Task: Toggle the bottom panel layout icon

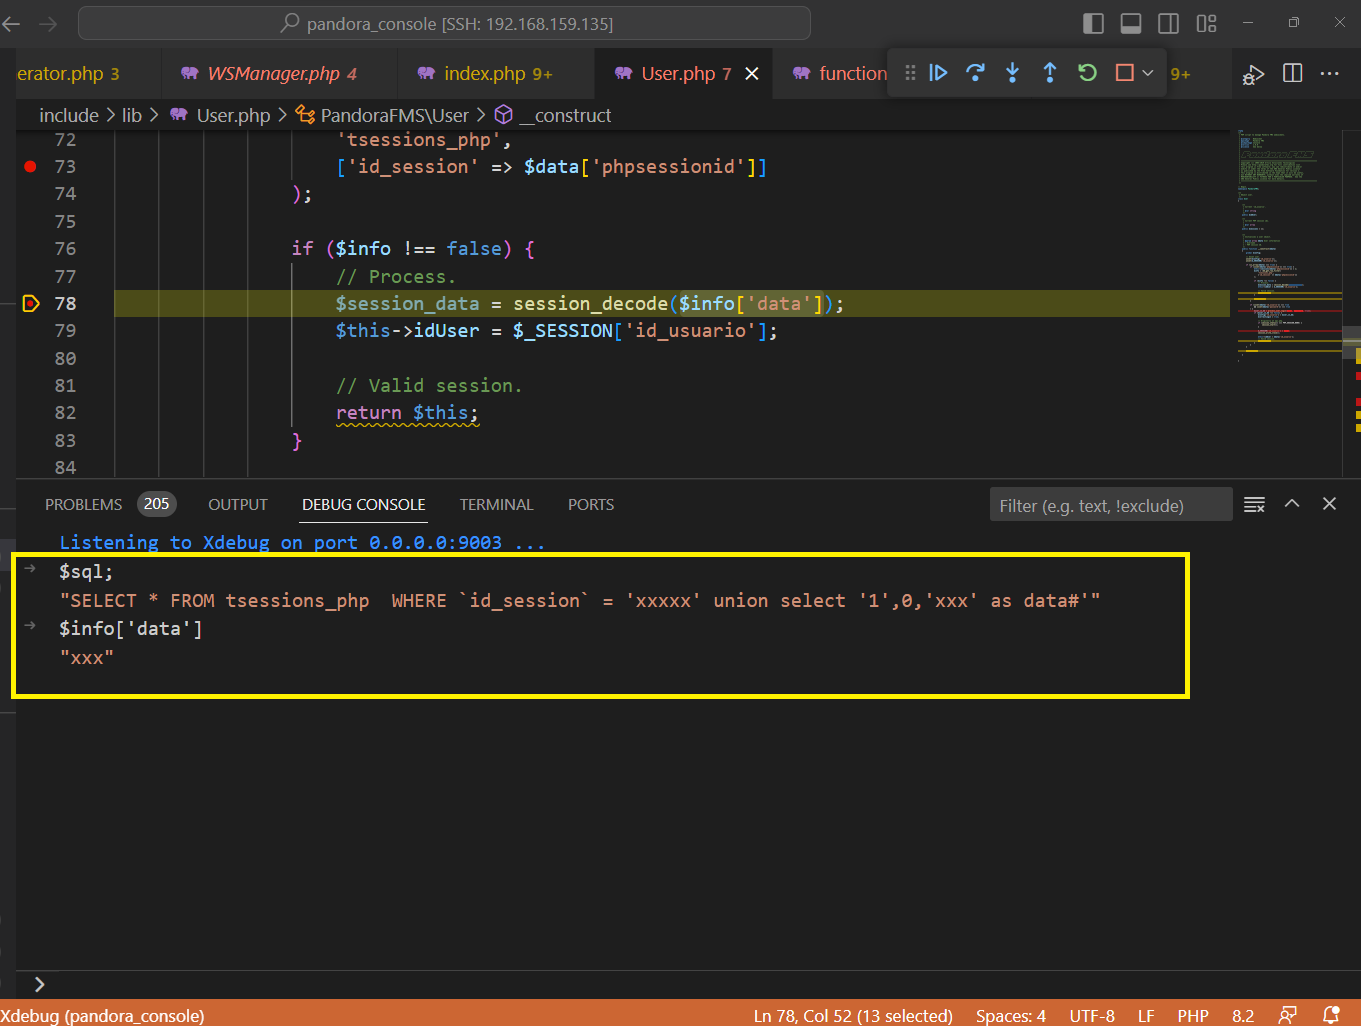Action: pyautogui.click(x=1131, y=23)
